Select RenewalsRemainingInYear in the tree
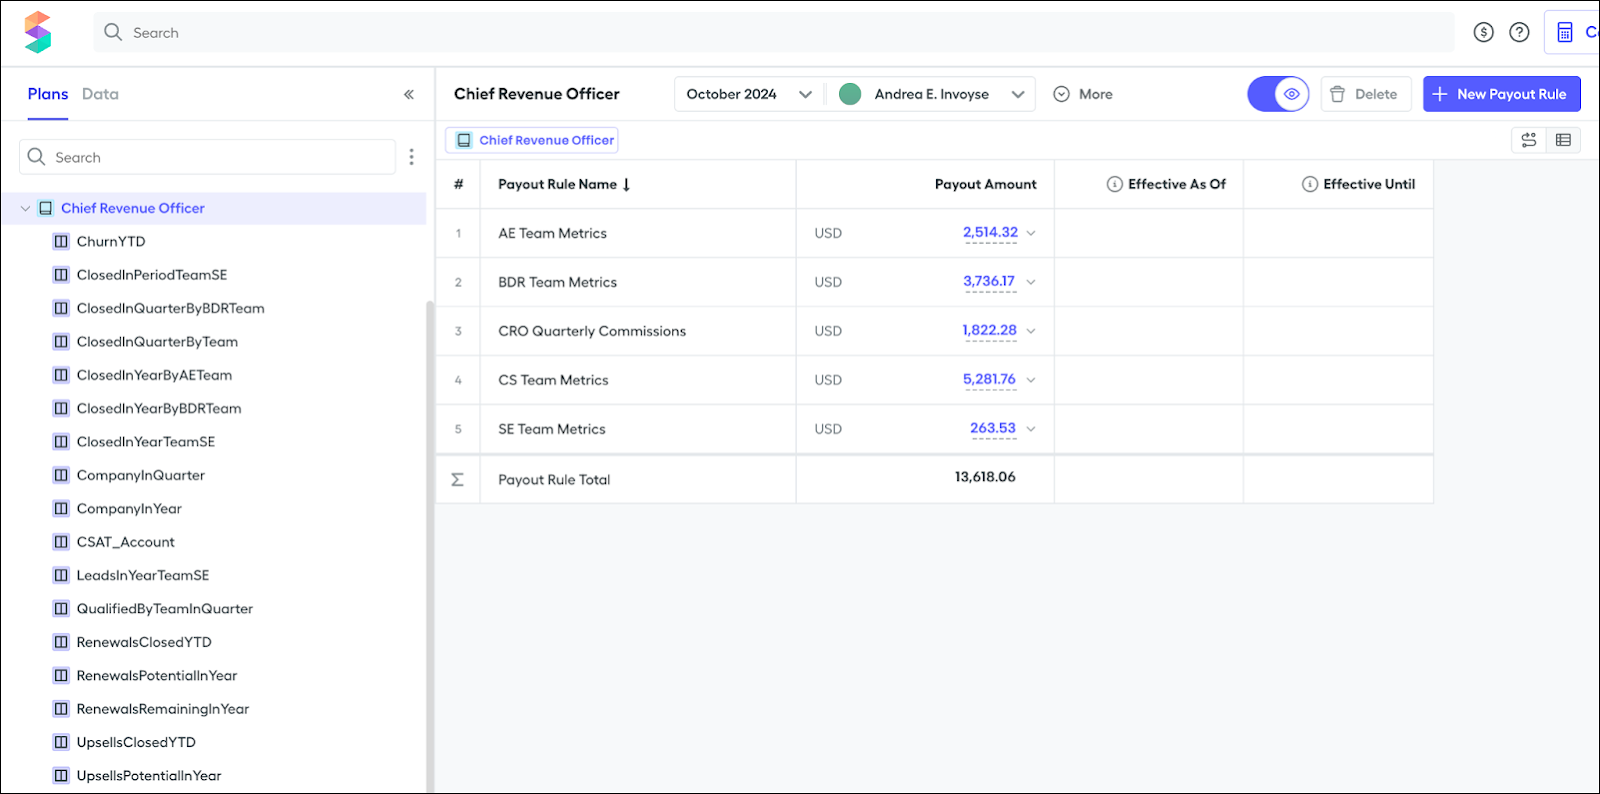This screenshot has height=794, width=1600. (163, 709)
